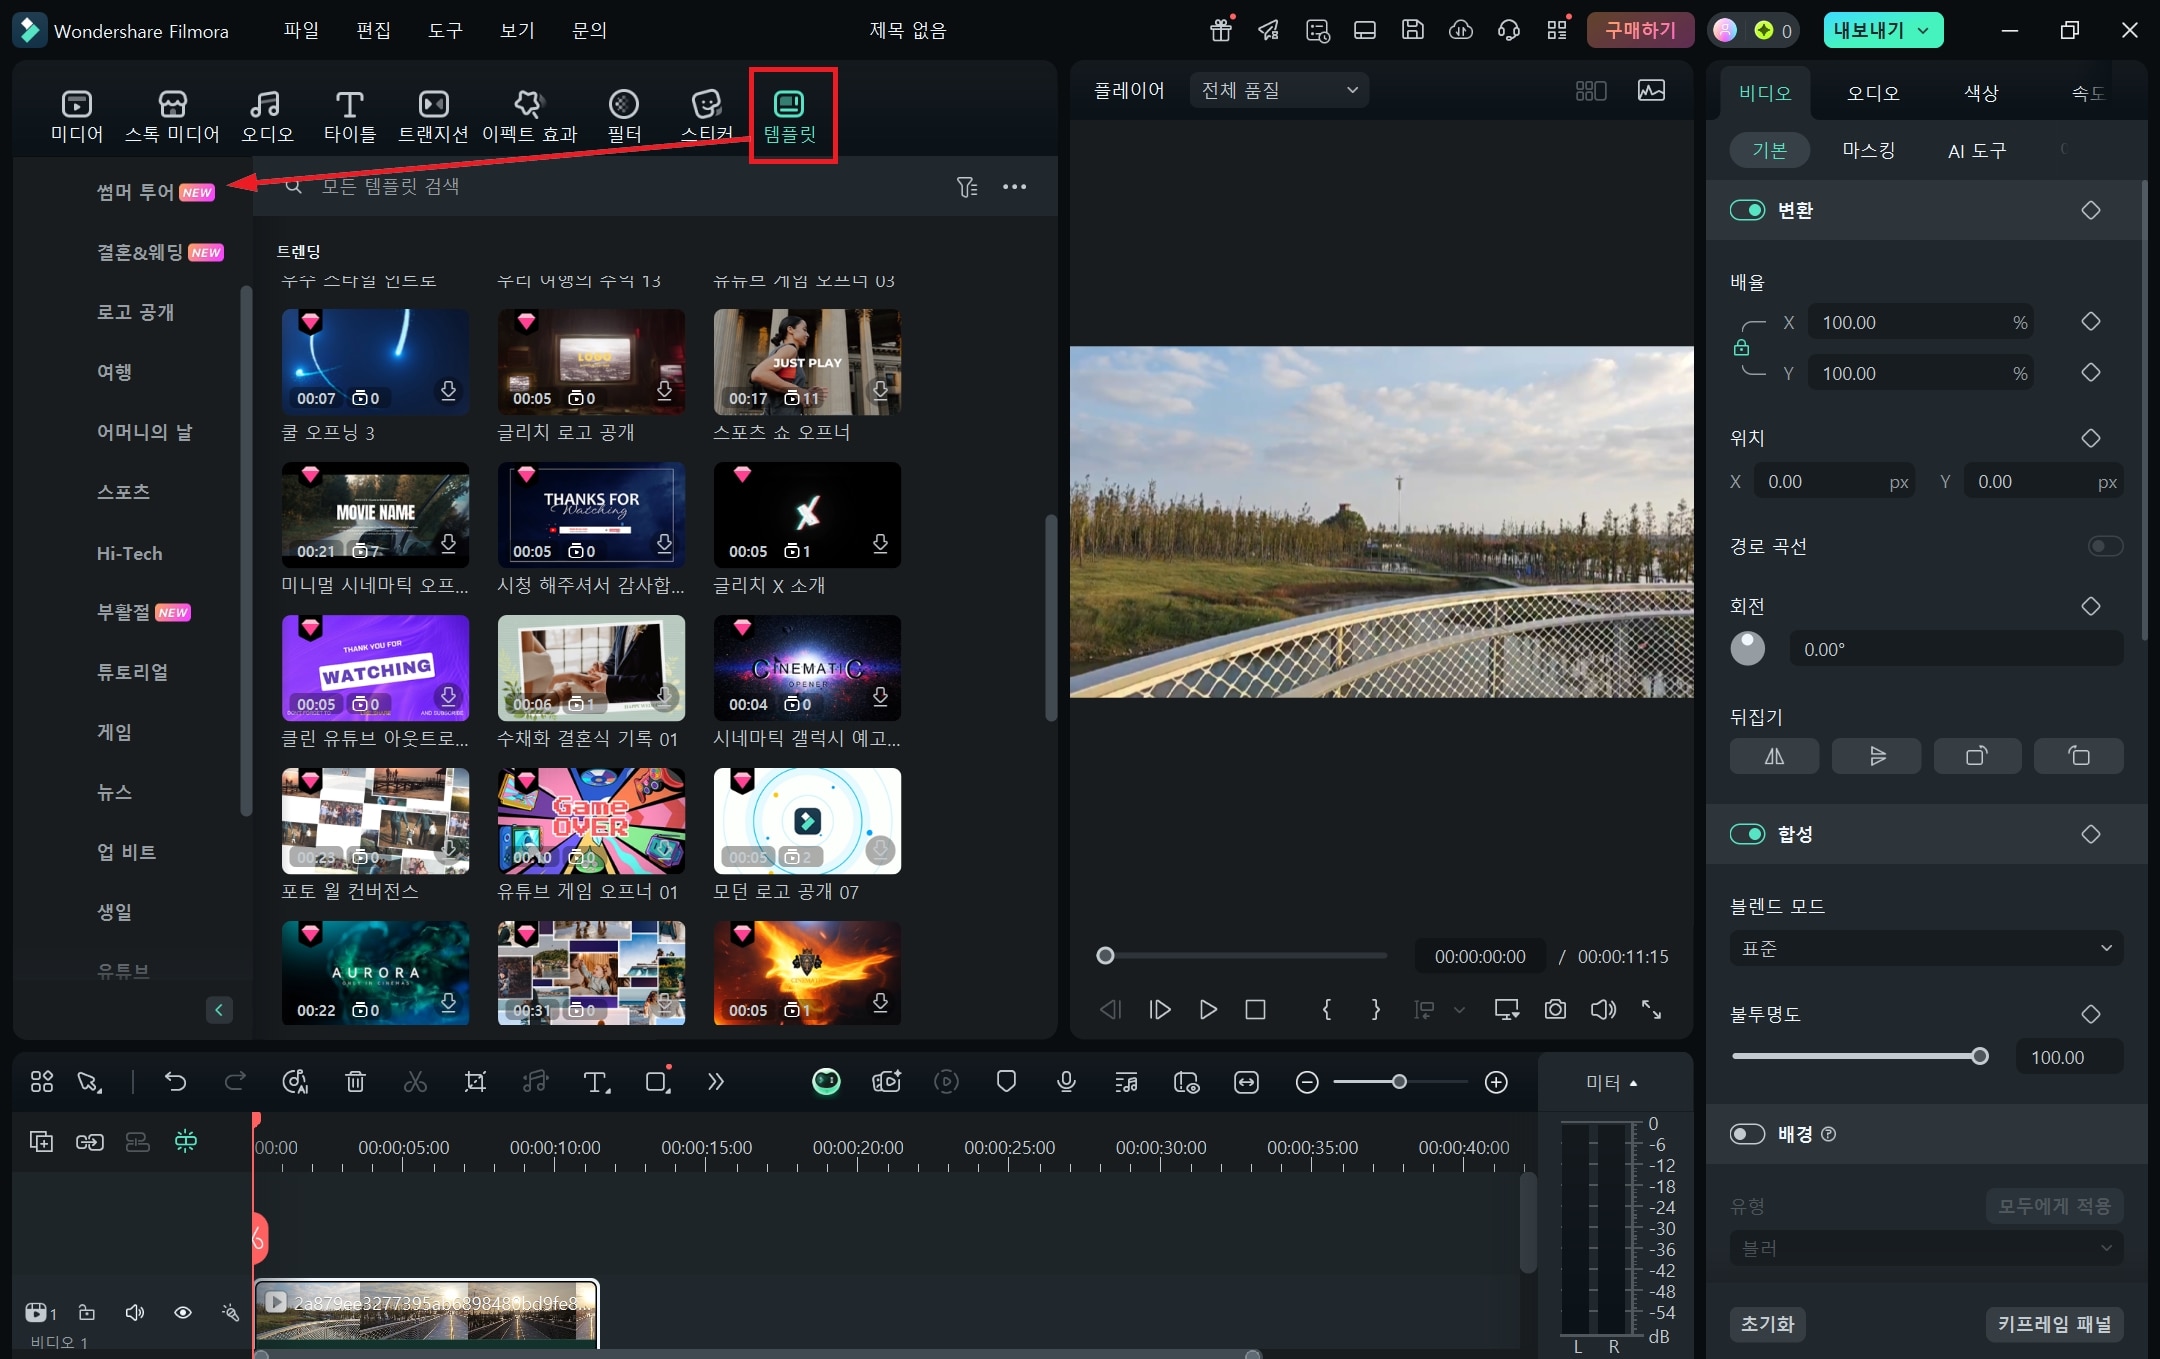Click the 불투명도 opacity slider handle
The height and width of the screenshot is (1359, 2160).
pyautogui.click(x=1979, y=1056)
